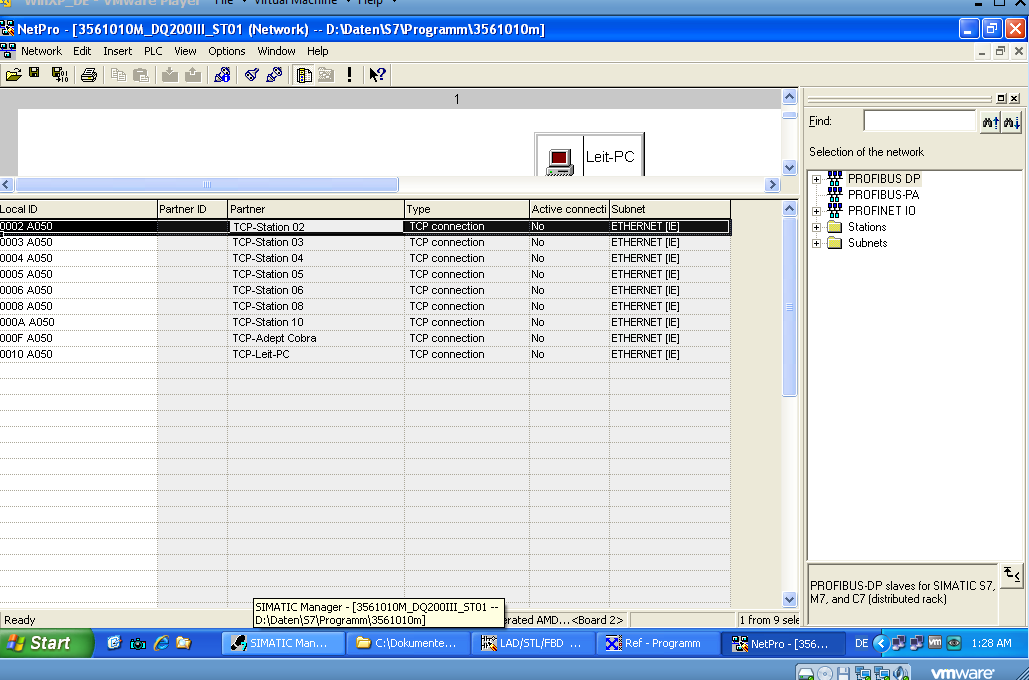1029x680 pixels.
Task: Click Local ID 0008 A050 cell
Action: pyautogui.click(x=78, y=307)
